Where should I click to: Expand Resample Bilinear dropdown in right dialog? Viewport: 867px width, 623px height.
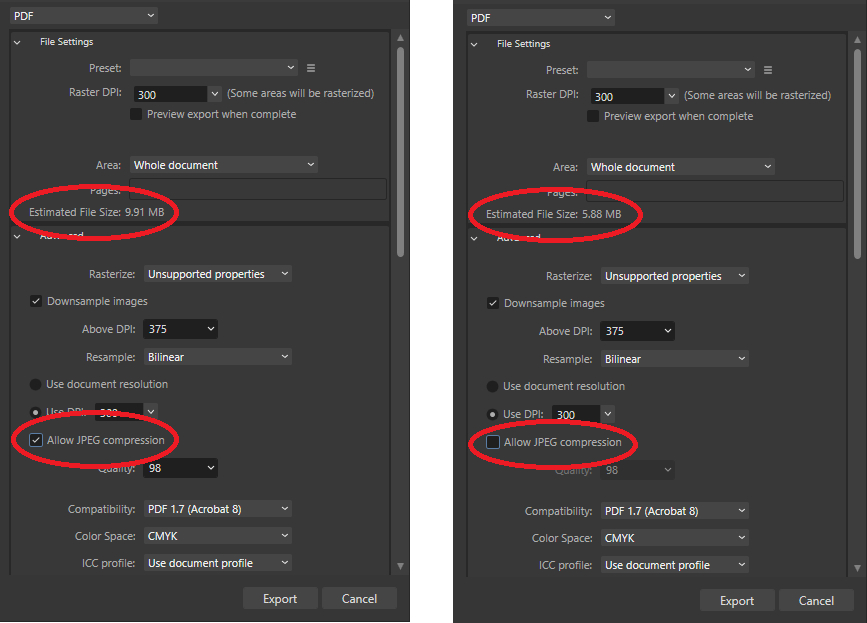674,359
